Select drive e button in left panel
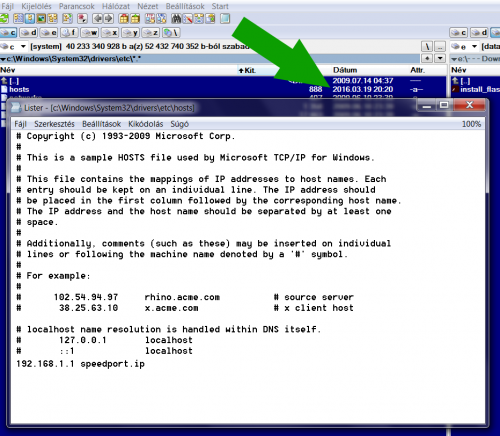This screenshot has width=500, height=436. point(49,33)
